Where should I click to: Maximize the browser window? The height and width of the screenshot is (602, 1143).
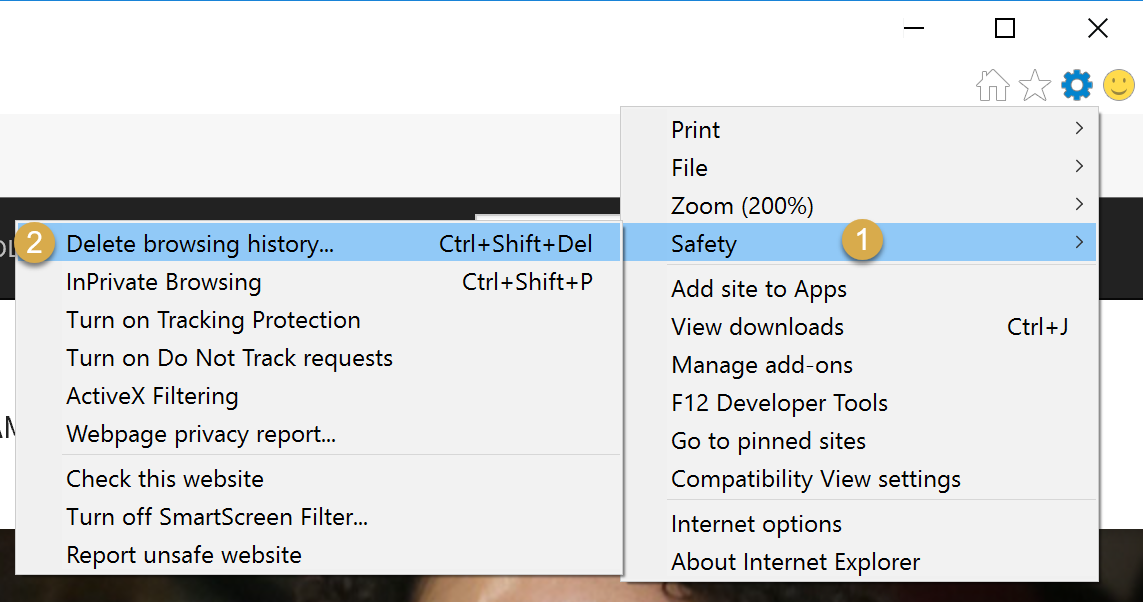1005,28
